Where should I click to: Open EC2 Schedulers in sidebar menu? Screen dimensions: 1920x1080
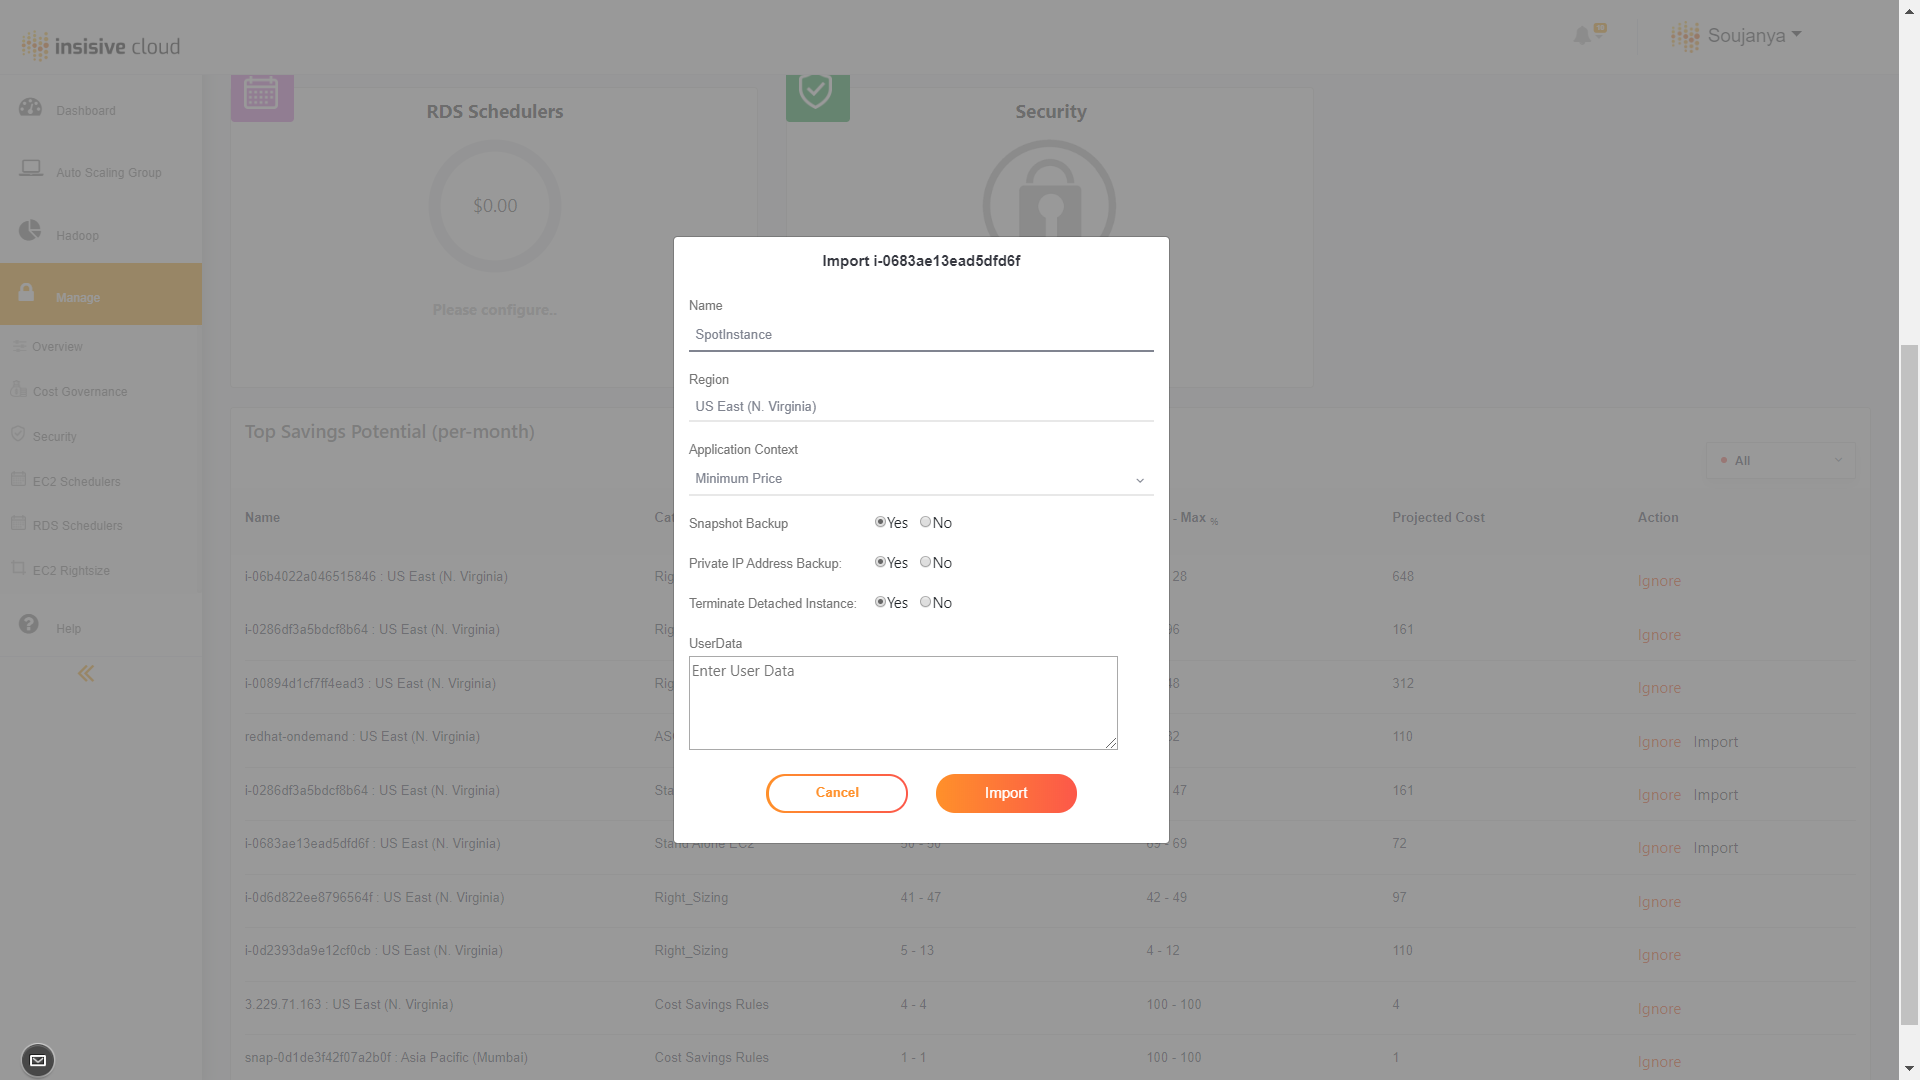76,482
